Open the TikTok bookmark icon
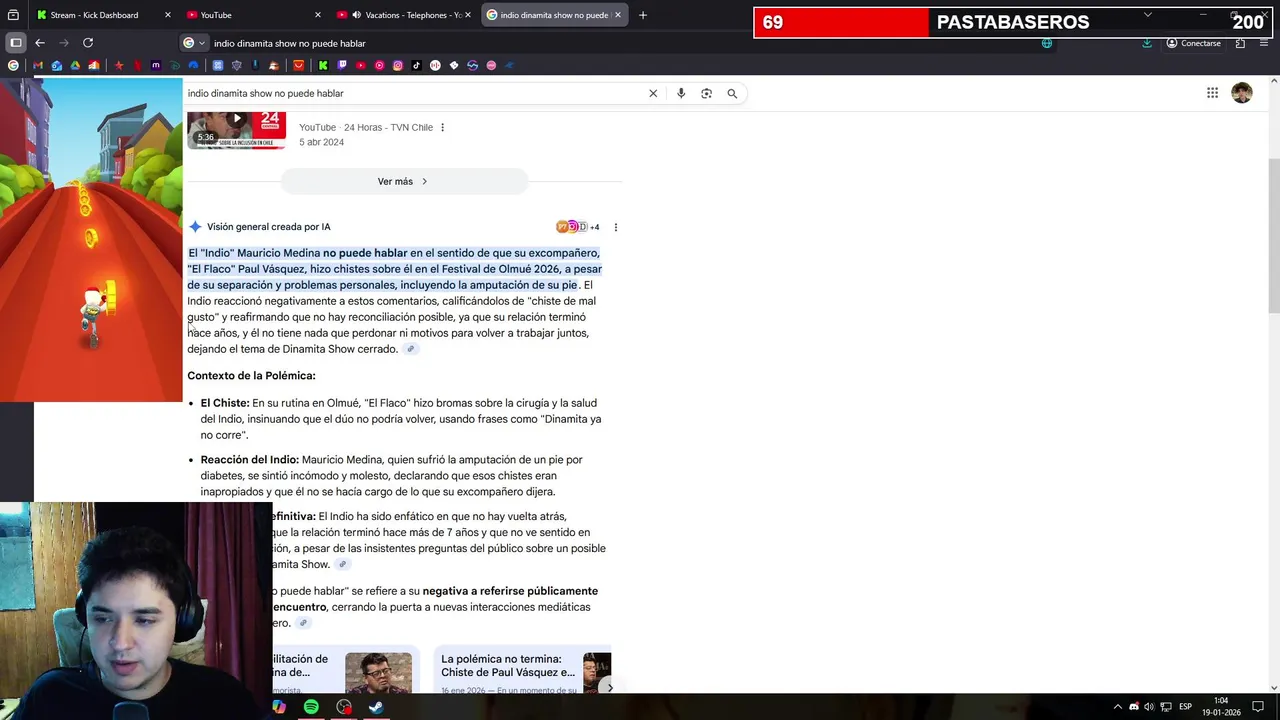Screen dimensions: 1280x720 [416, 65]
